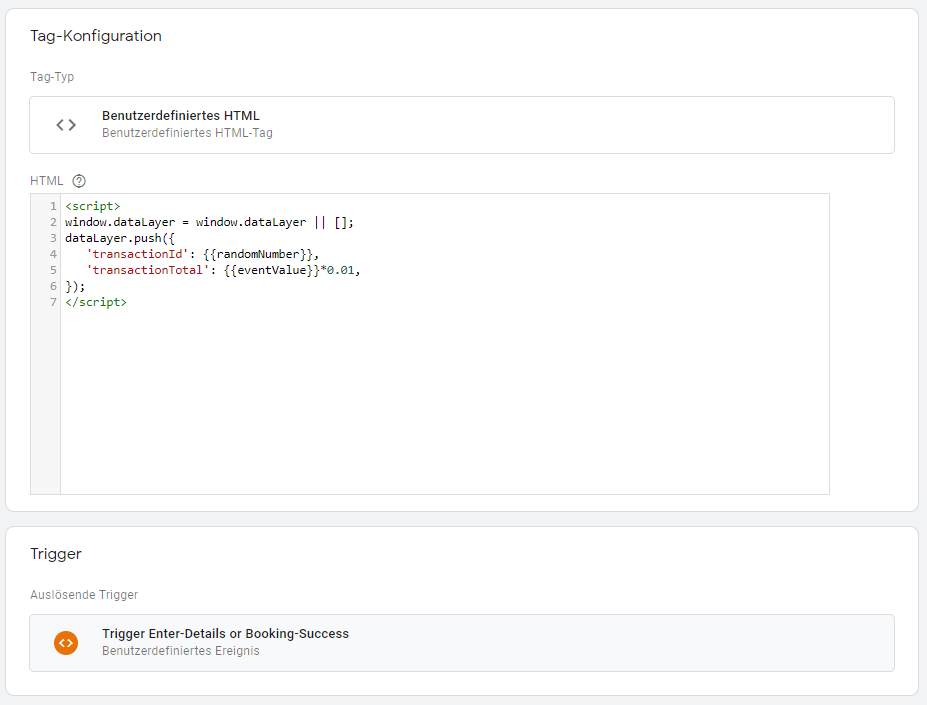Click the 'transactionId' code line

tap(203, 254)
